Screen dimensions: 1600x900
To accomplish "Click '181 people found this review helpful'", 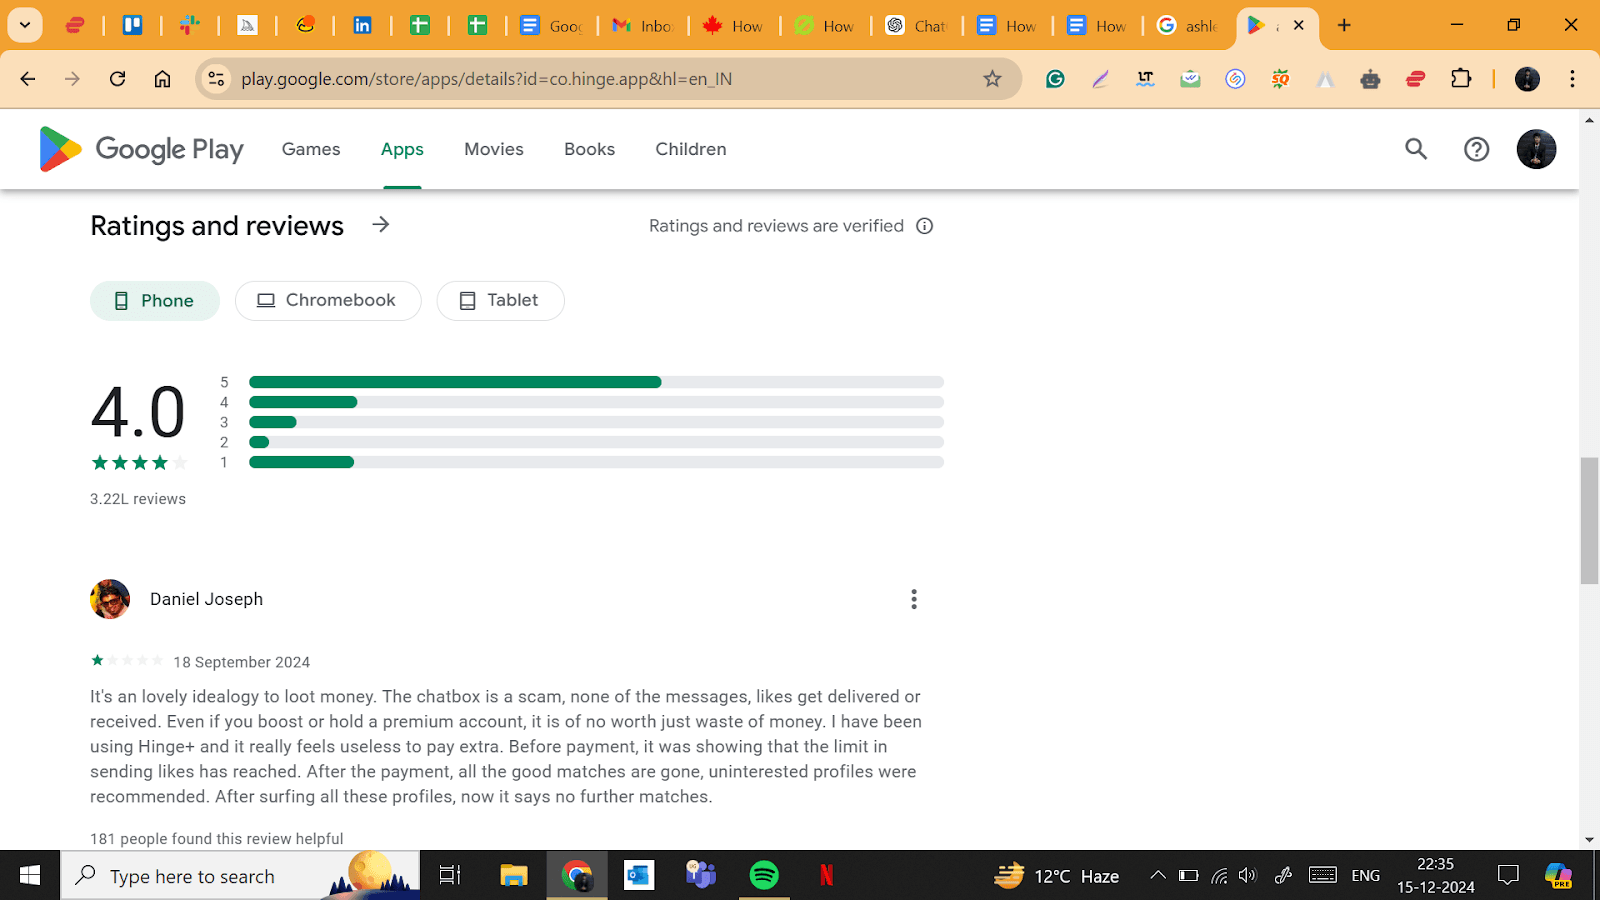I will [x=217, y=839].
